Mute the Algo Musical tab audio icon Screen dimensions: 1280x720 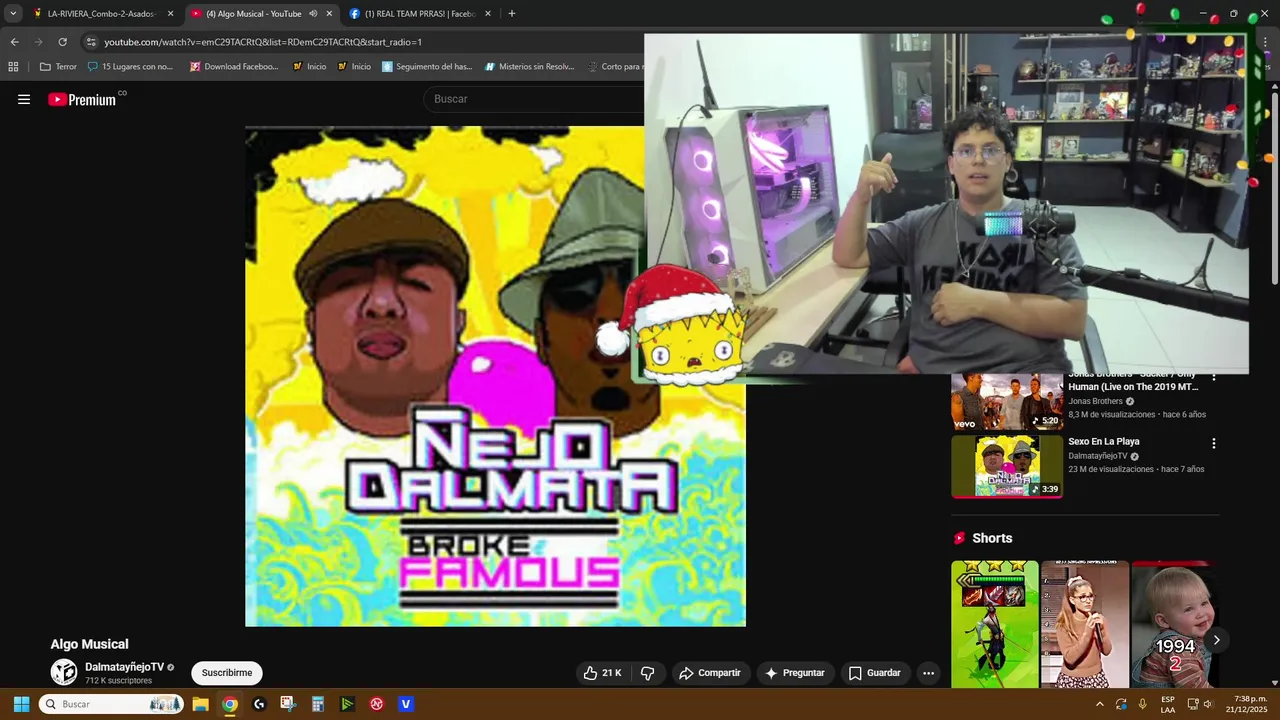(x=313, y=14)
